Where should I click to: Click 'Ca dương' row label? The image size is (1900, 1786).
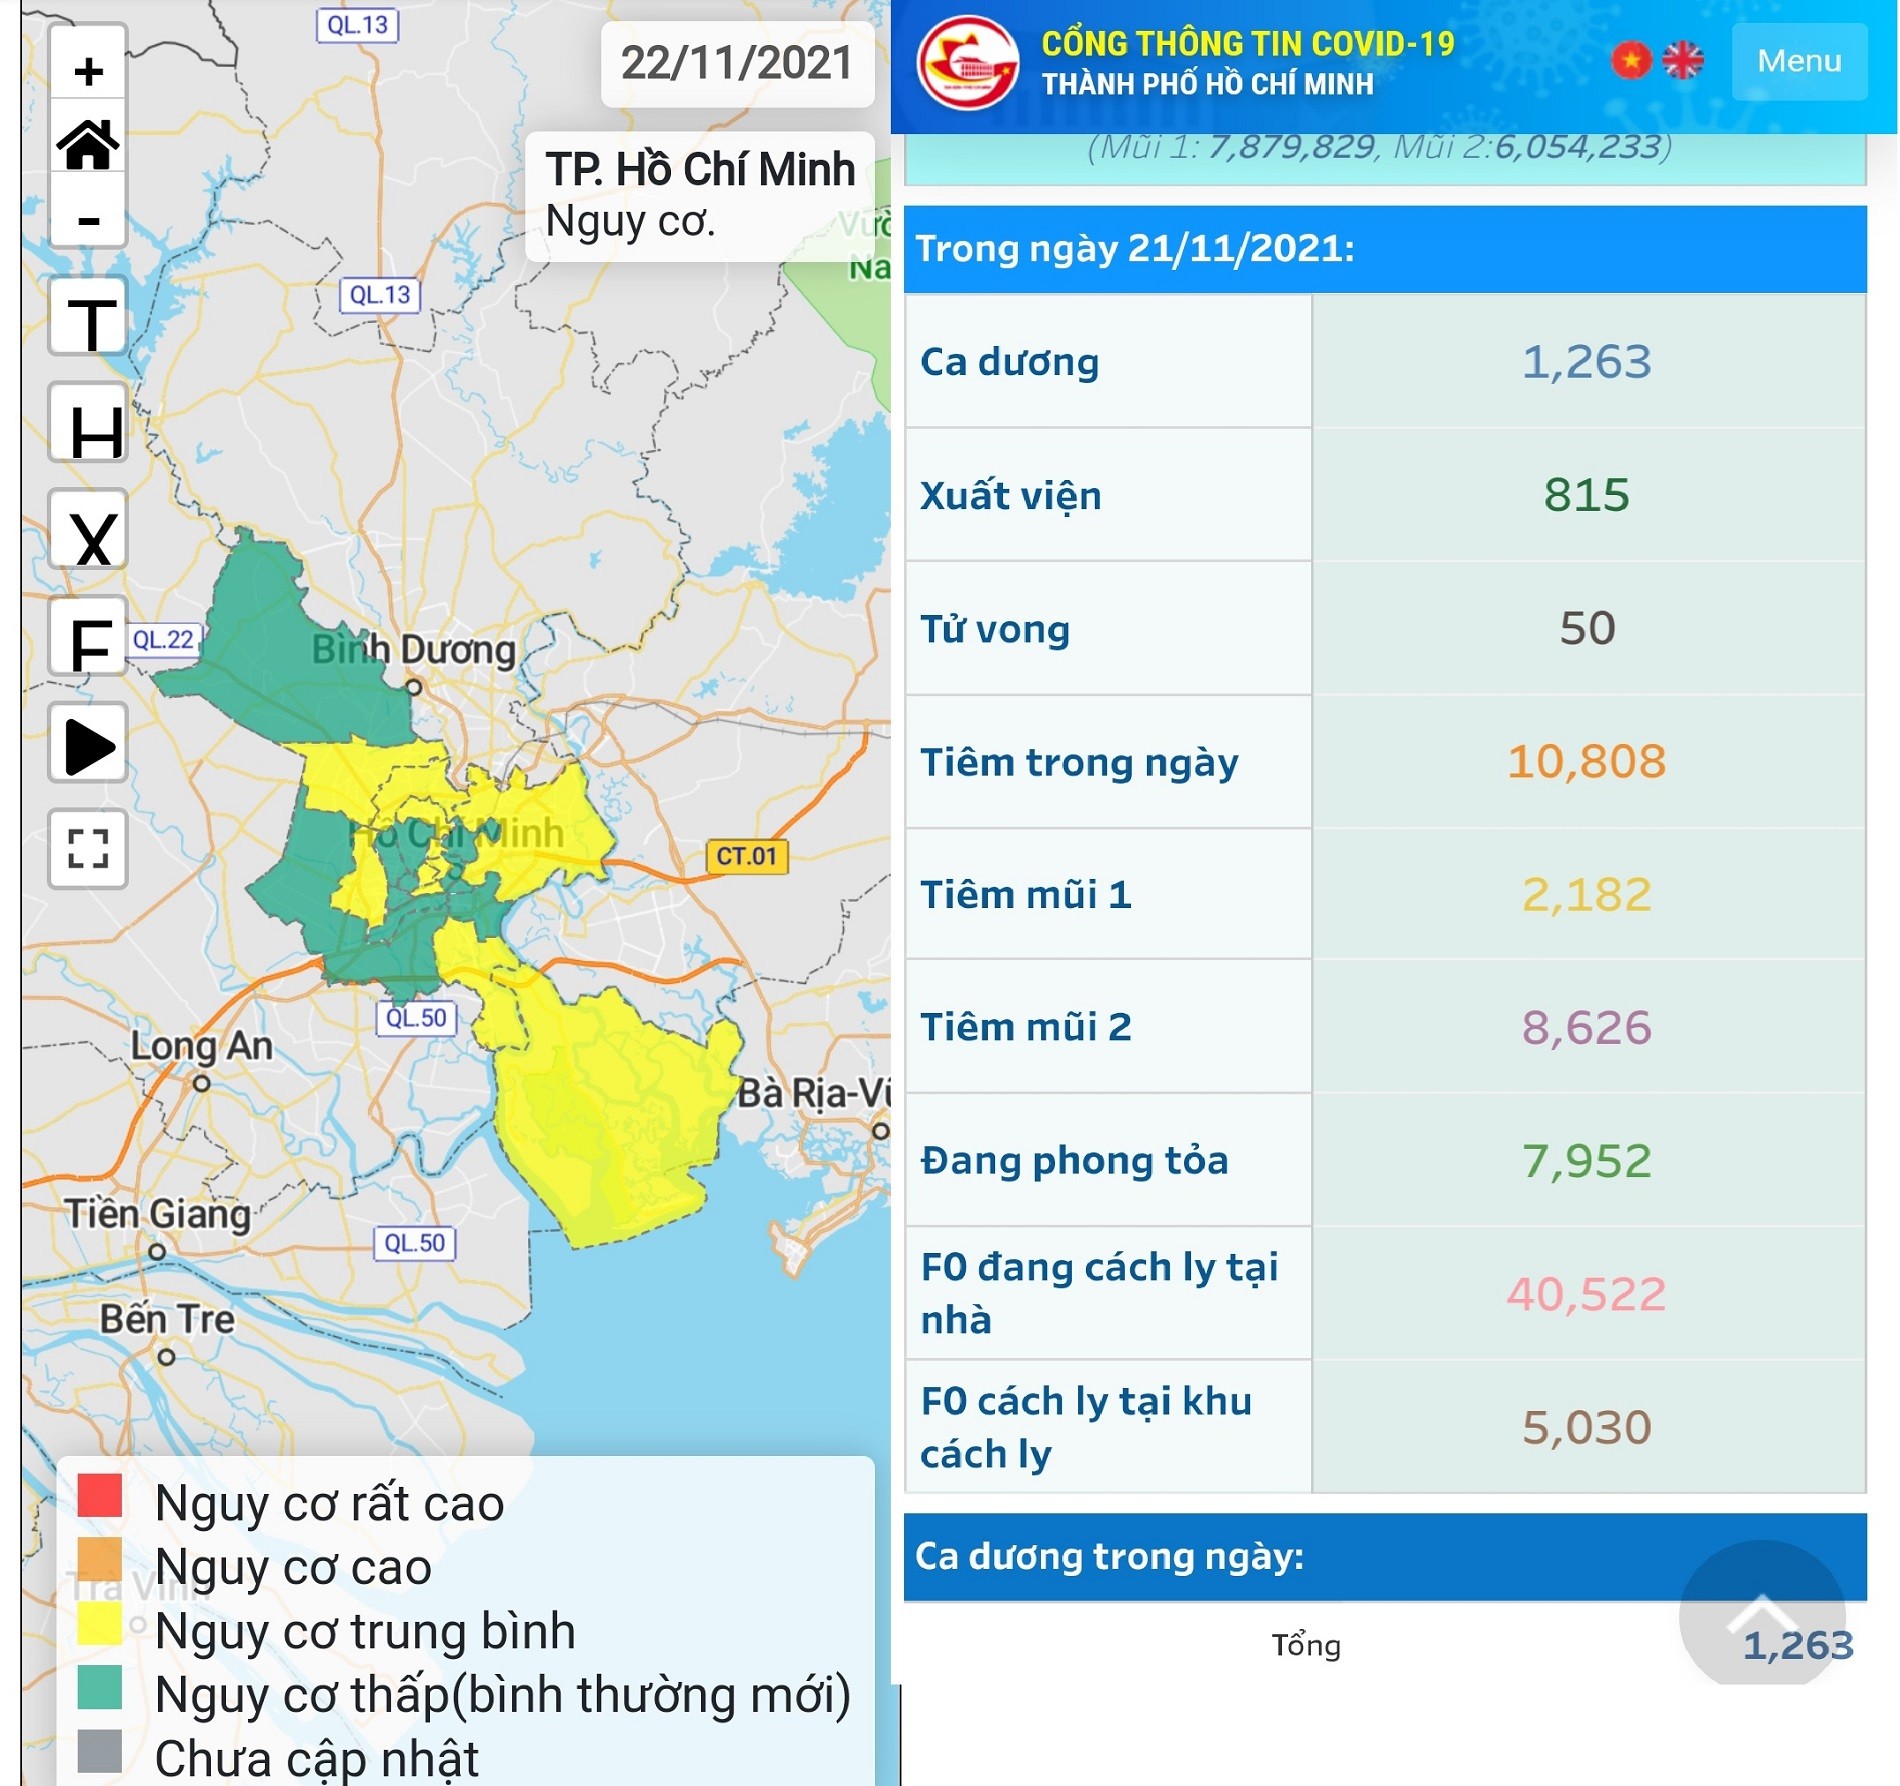click(1009, 362)
